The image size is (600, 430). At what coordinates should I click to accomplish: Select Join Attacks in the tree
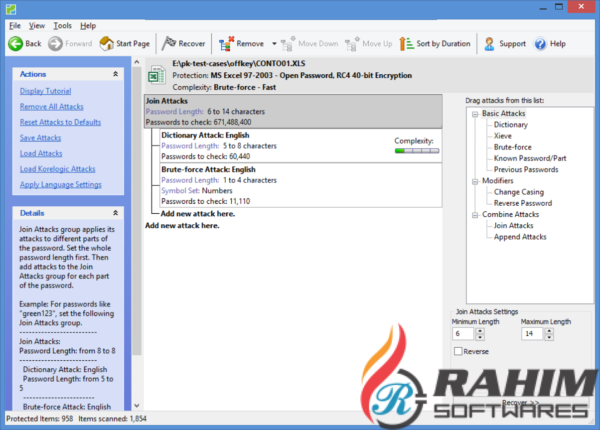click(514, 225)
